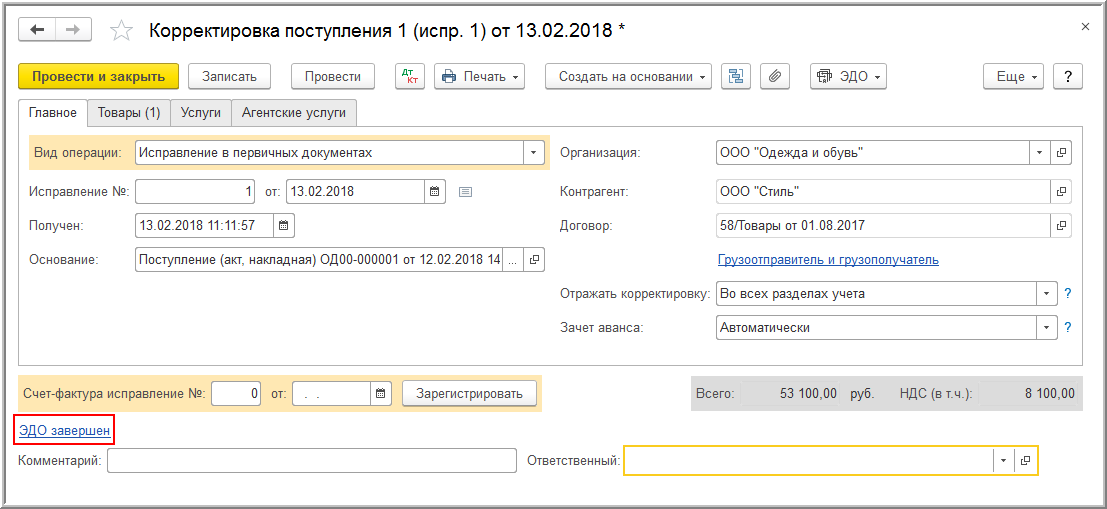Open the Организация dropdown list

pyautogui.click(x=1040, y=153)
